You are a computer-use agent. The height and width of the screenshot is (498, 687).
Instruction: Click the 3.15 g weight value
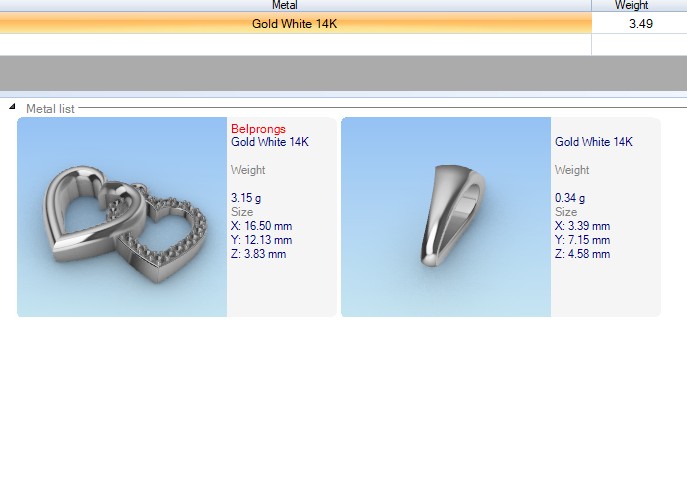point(246,198)
